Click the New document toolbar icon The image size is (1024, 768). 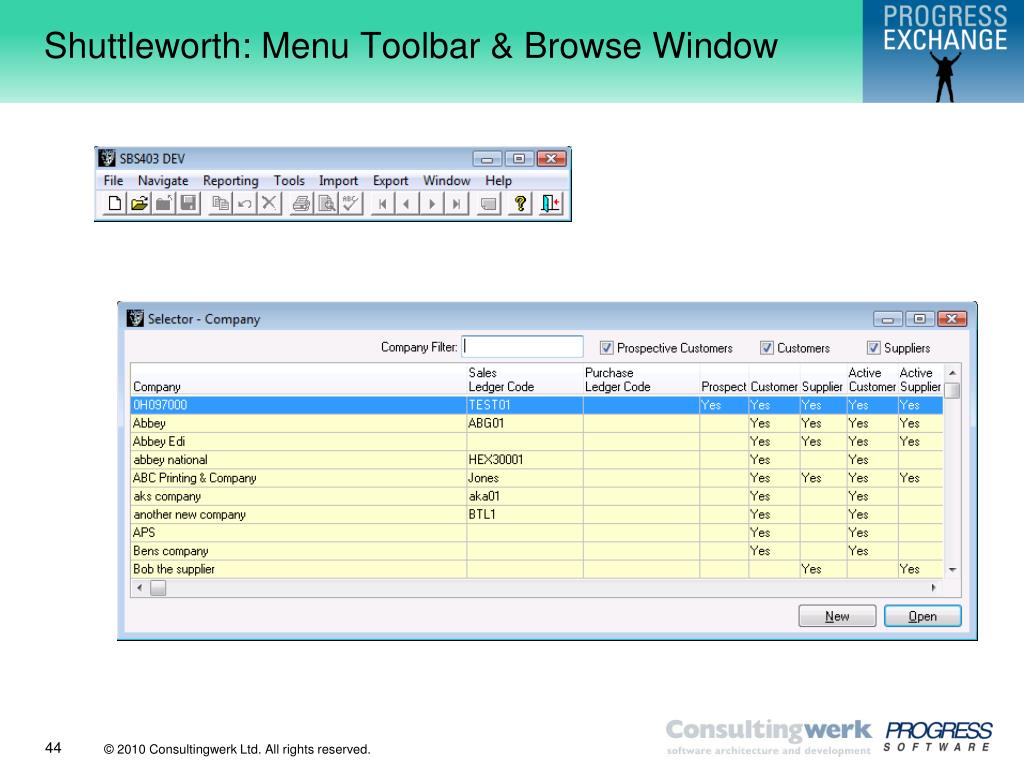point(114,204)
